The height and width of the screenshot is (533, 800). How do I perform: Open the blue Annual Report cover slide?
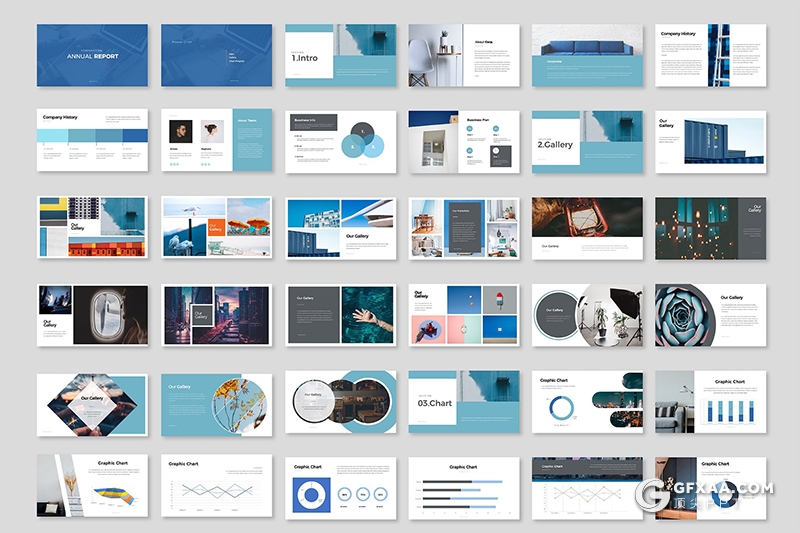click(92, 56)
